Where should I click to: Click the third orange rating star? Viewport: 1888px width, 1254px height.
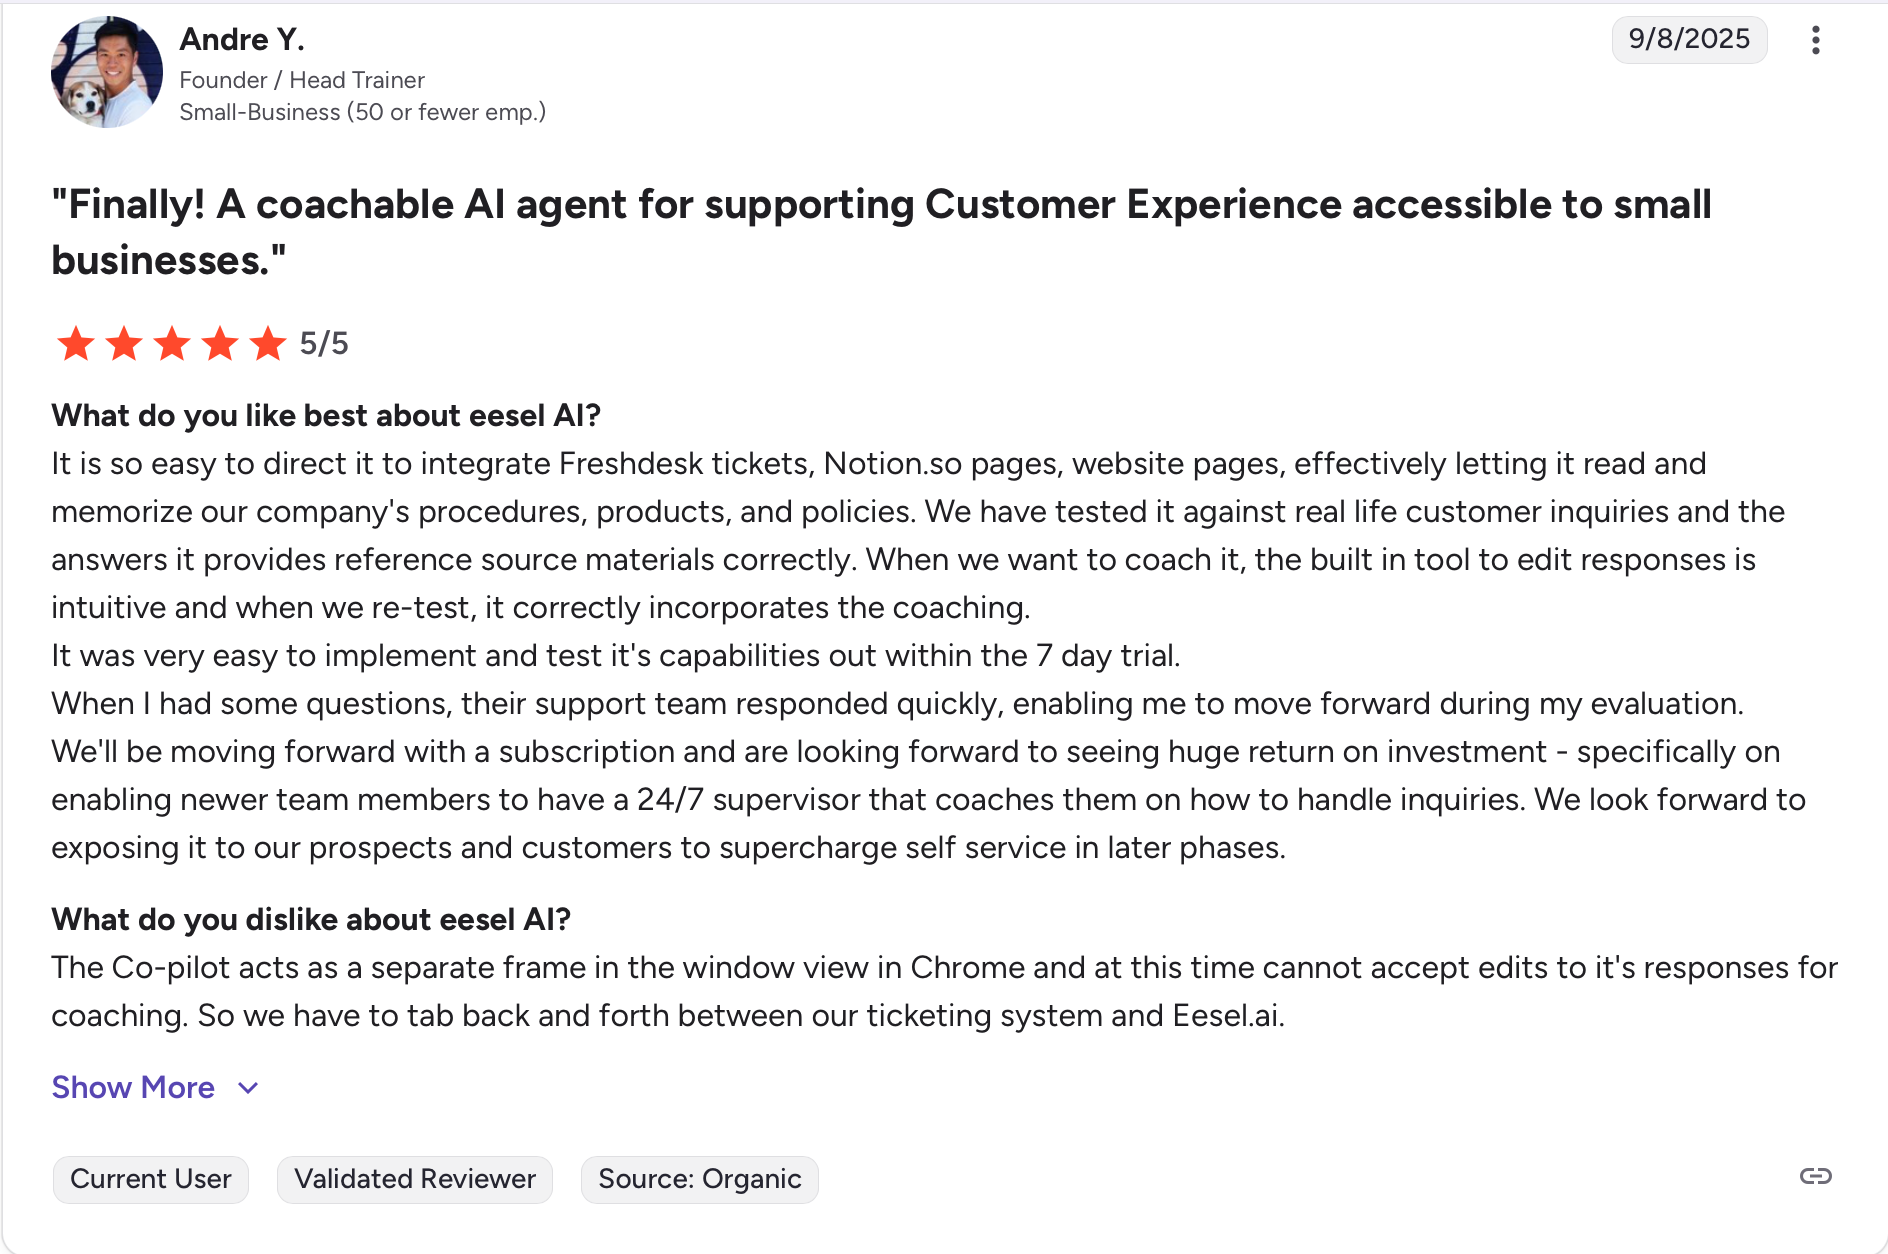pyautogui.click(x=172, y=343)
